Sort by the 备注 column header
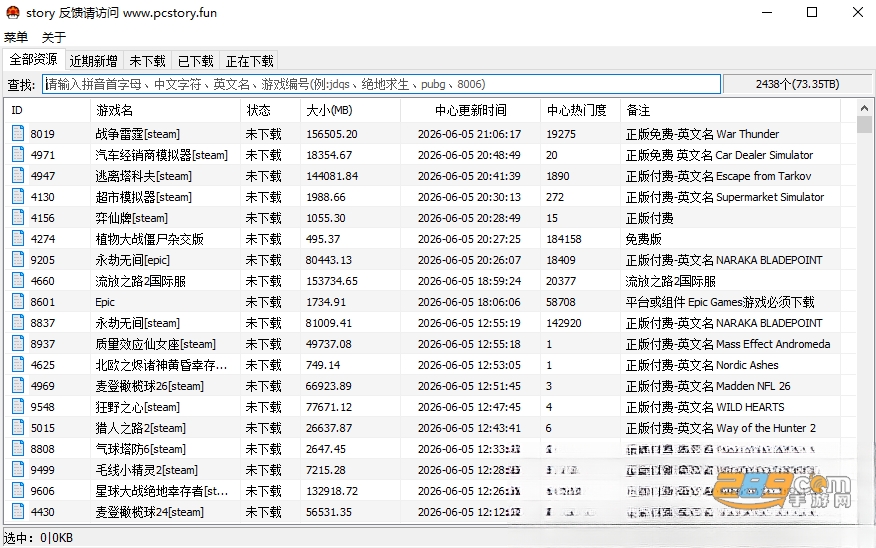876x548 pixels. [x=730, y=111]
